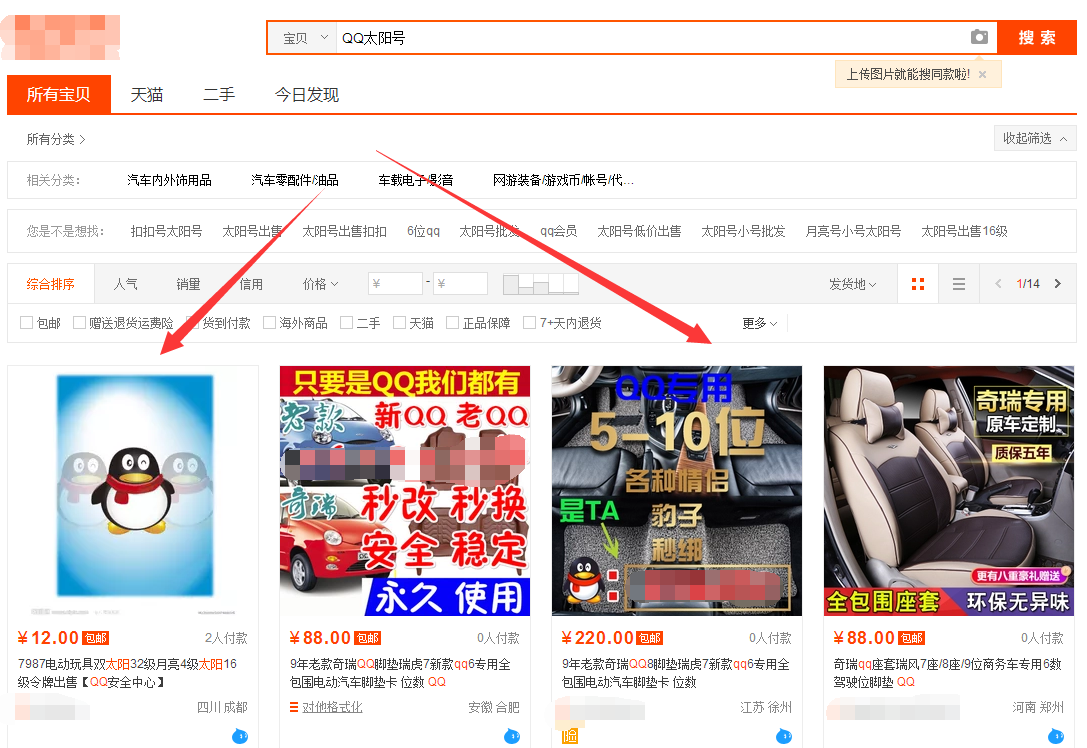Sort results by 销量
The width and height of the screenshot is (1087, 748).
(188, 284)
